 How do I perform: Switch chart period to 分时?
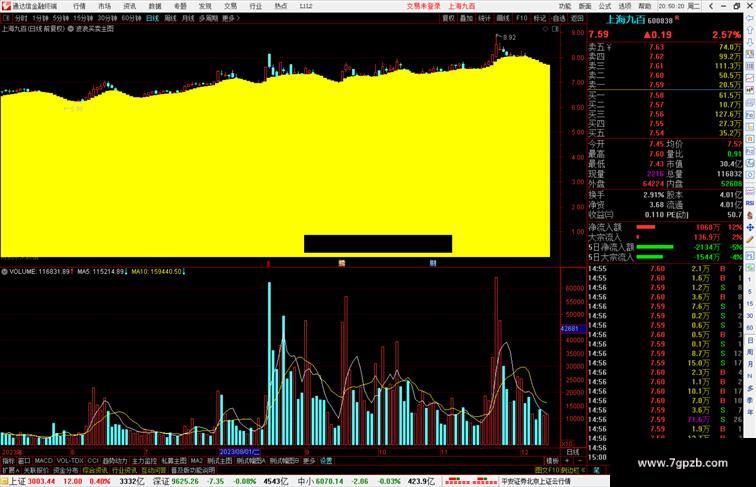coord(21,18)
